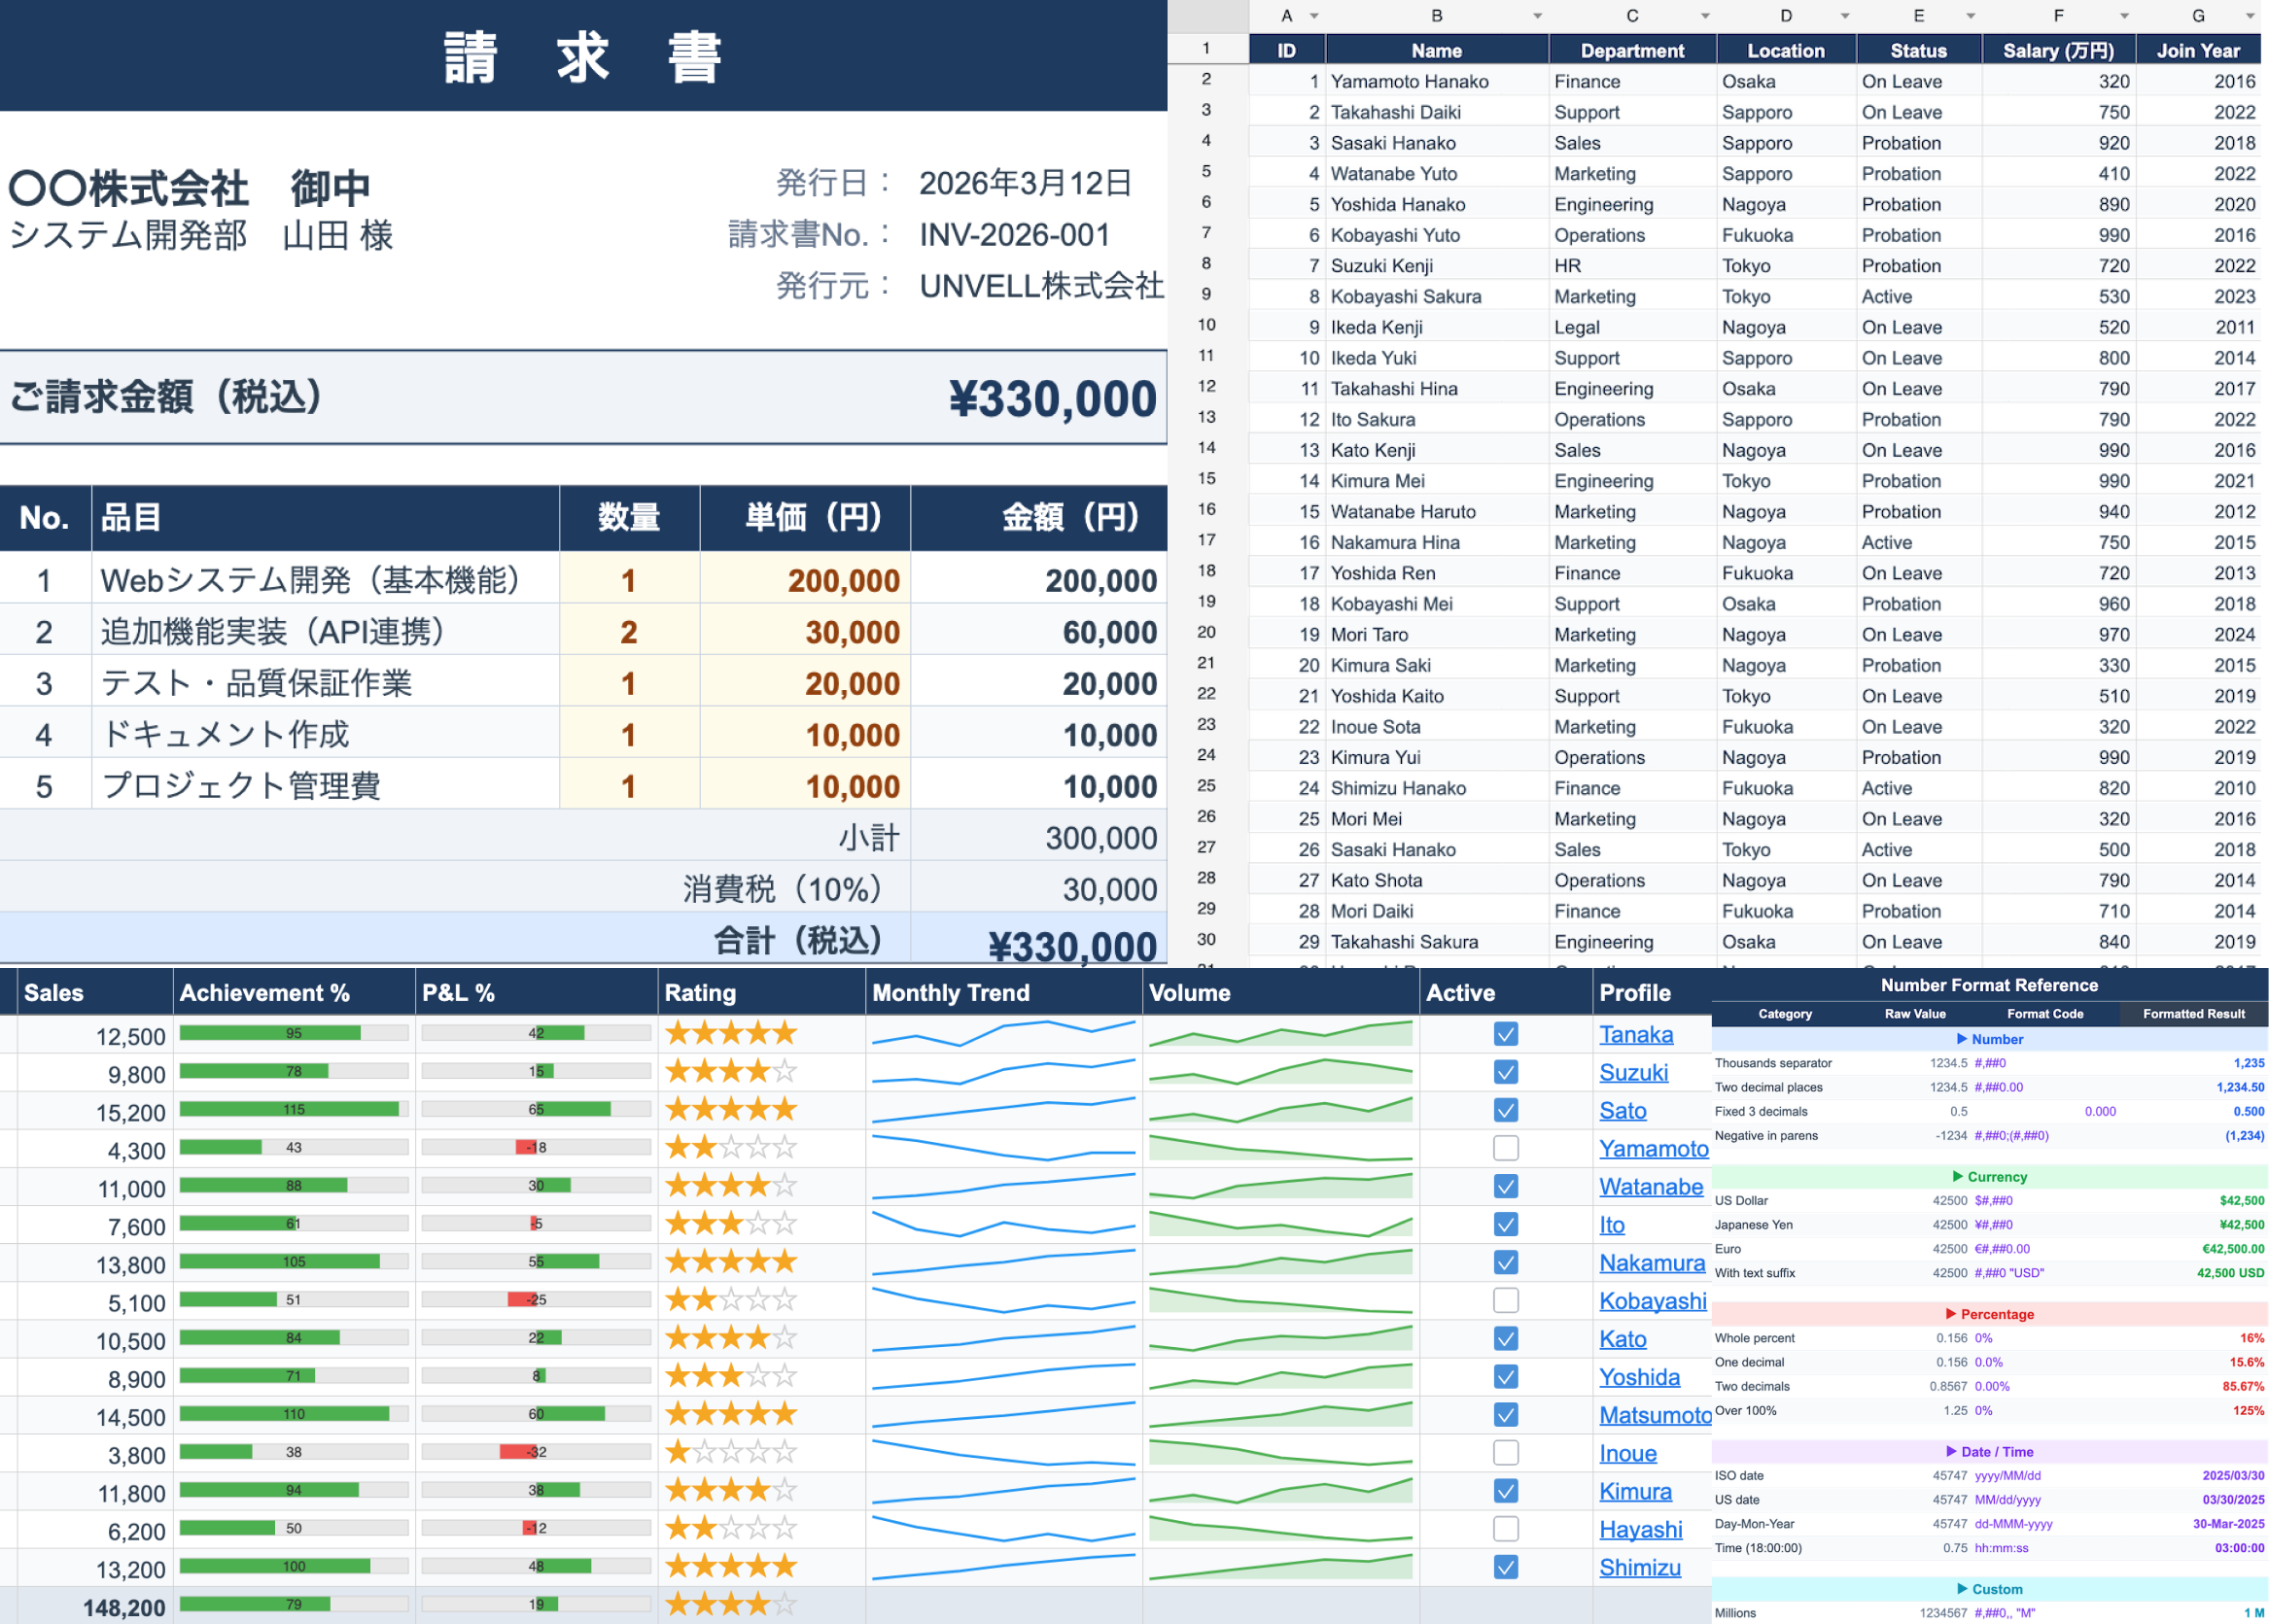The image size is (2269, 1624).
Task: Click the Date / Time triangle icon
Action: coord(1952,1451)
